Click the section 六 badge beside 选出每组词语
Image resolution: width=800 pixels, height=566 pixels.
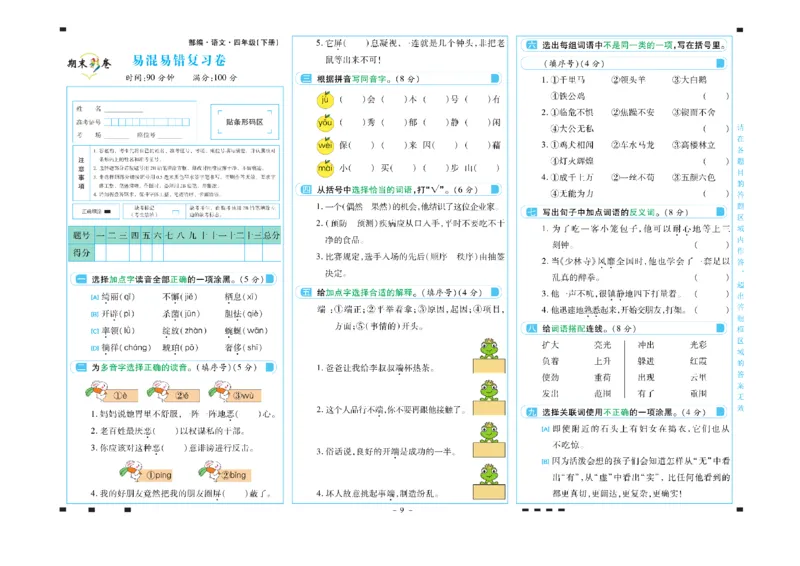pos(532,45)
